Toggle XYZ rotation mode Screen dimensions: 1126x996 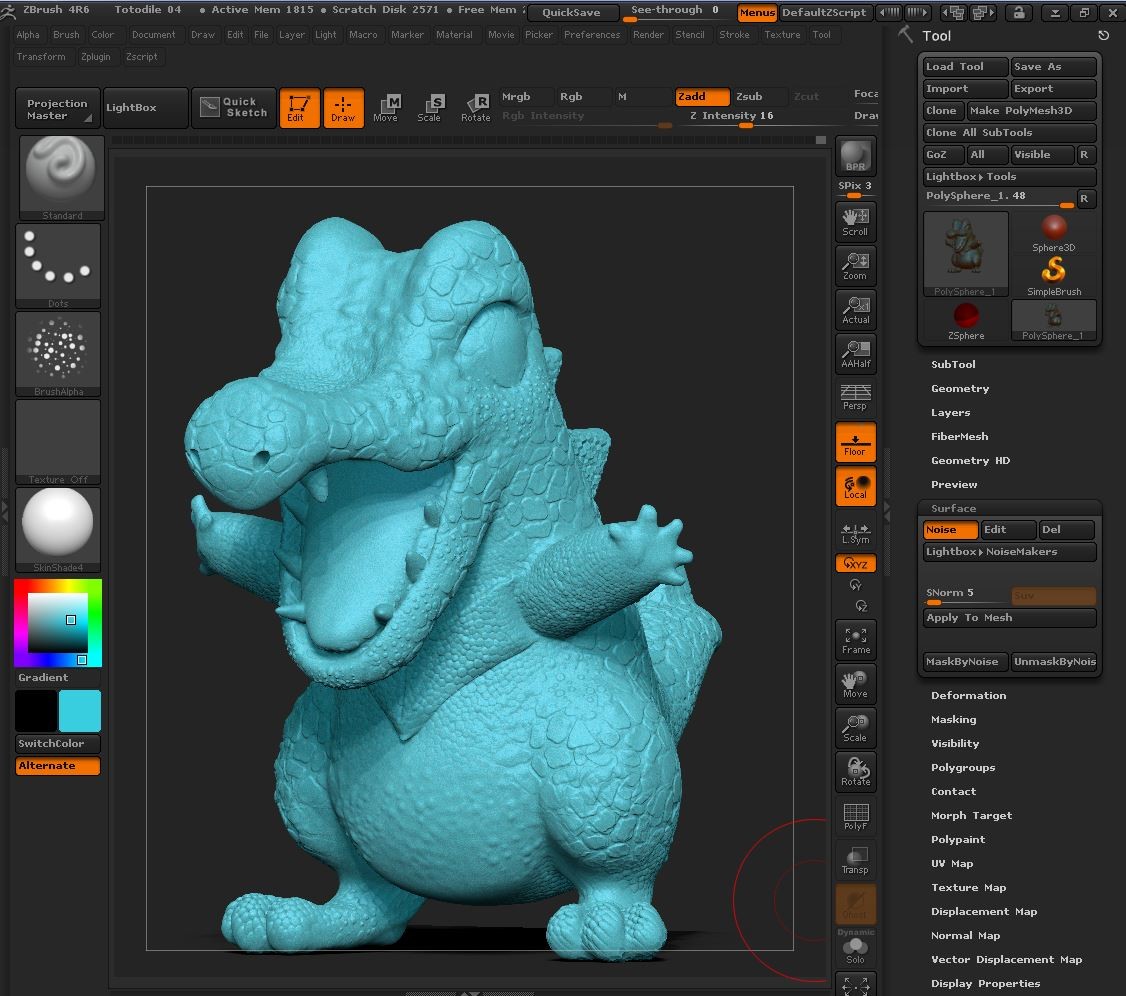855,564
